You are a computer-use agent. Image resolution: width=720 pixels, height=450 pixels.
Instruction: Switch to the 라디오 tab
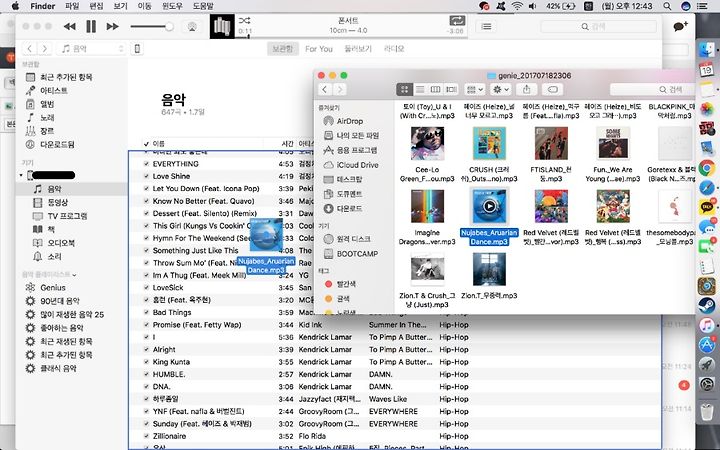click(x=394, y=49)
